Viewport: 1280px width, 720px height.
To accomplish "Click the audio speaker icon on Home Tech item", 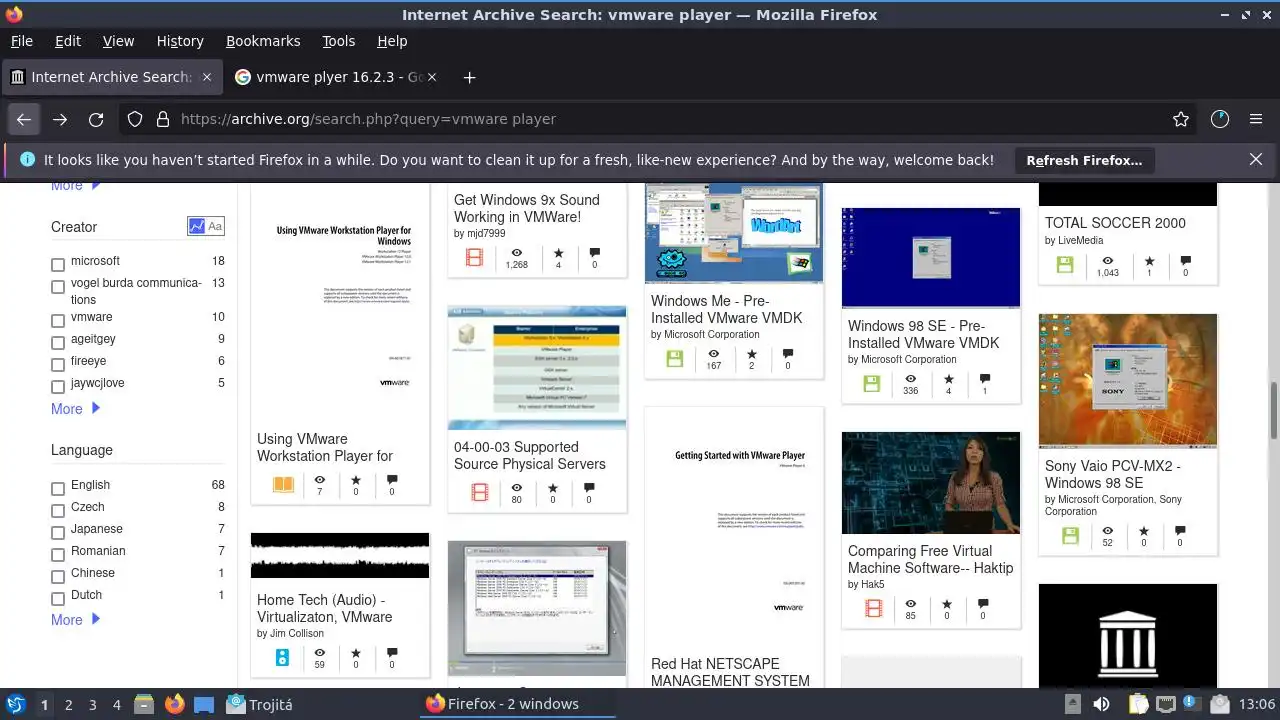I will (x=282, y=658).
